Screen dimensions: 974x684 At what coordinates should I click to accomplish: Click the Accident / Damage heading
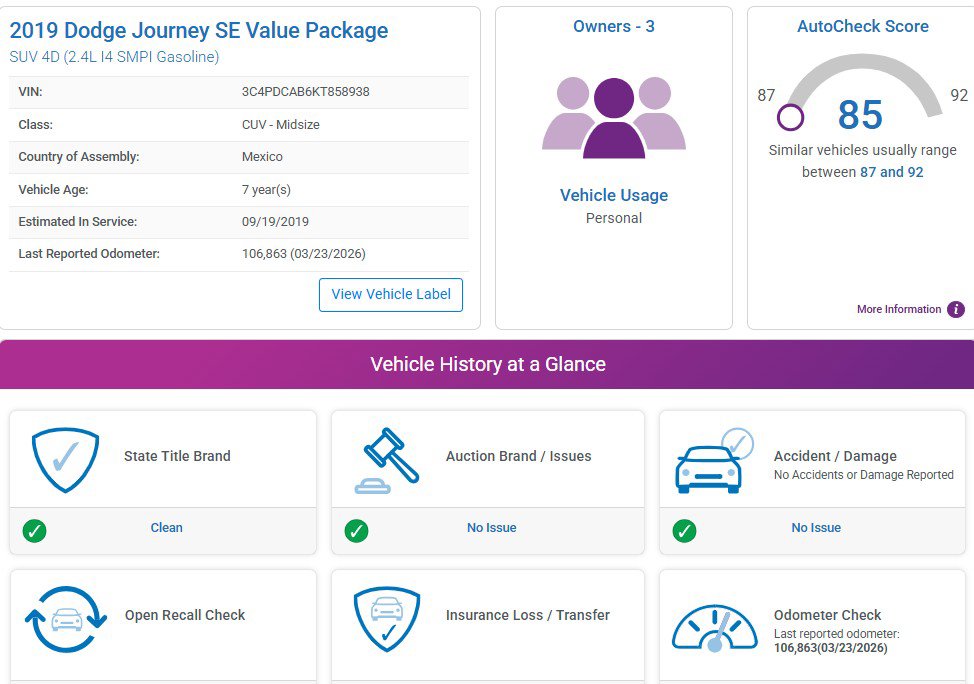835,456
